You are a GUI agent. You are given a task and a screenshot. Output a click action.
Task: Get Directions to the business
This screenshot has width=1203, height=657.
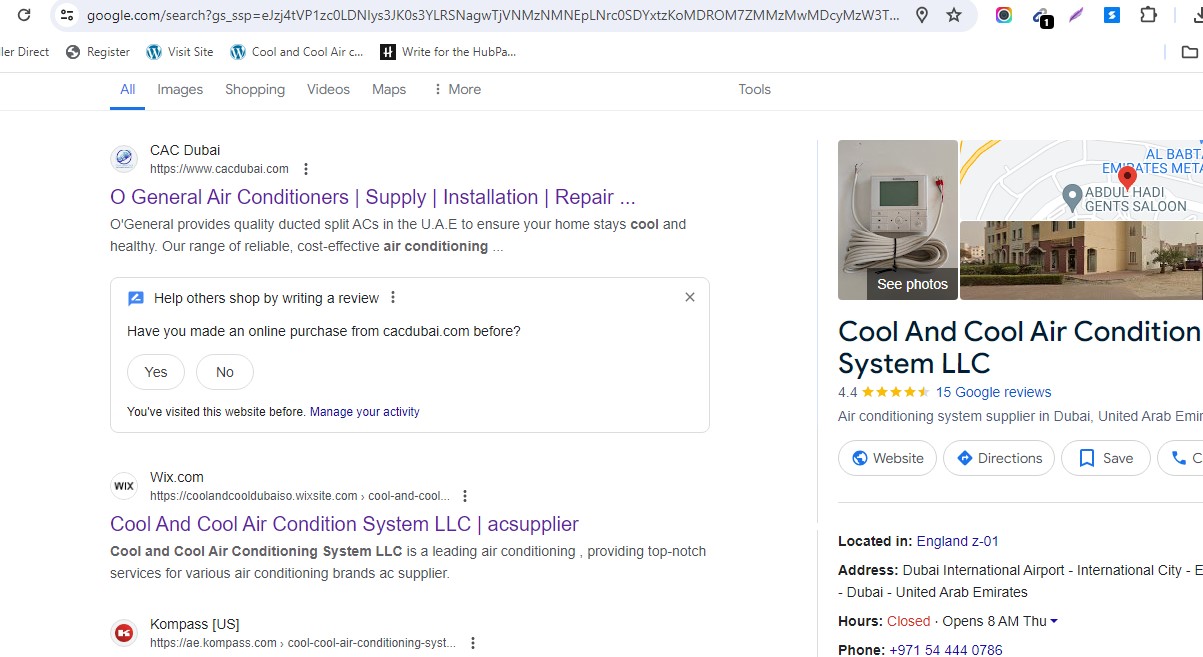[x=999, y=458]
